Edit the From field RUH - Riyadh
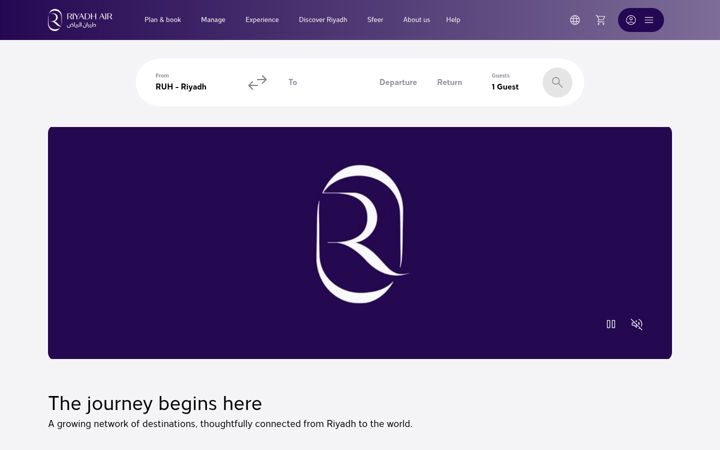Viewport: 720px width, 450px height. click(181, 82)
